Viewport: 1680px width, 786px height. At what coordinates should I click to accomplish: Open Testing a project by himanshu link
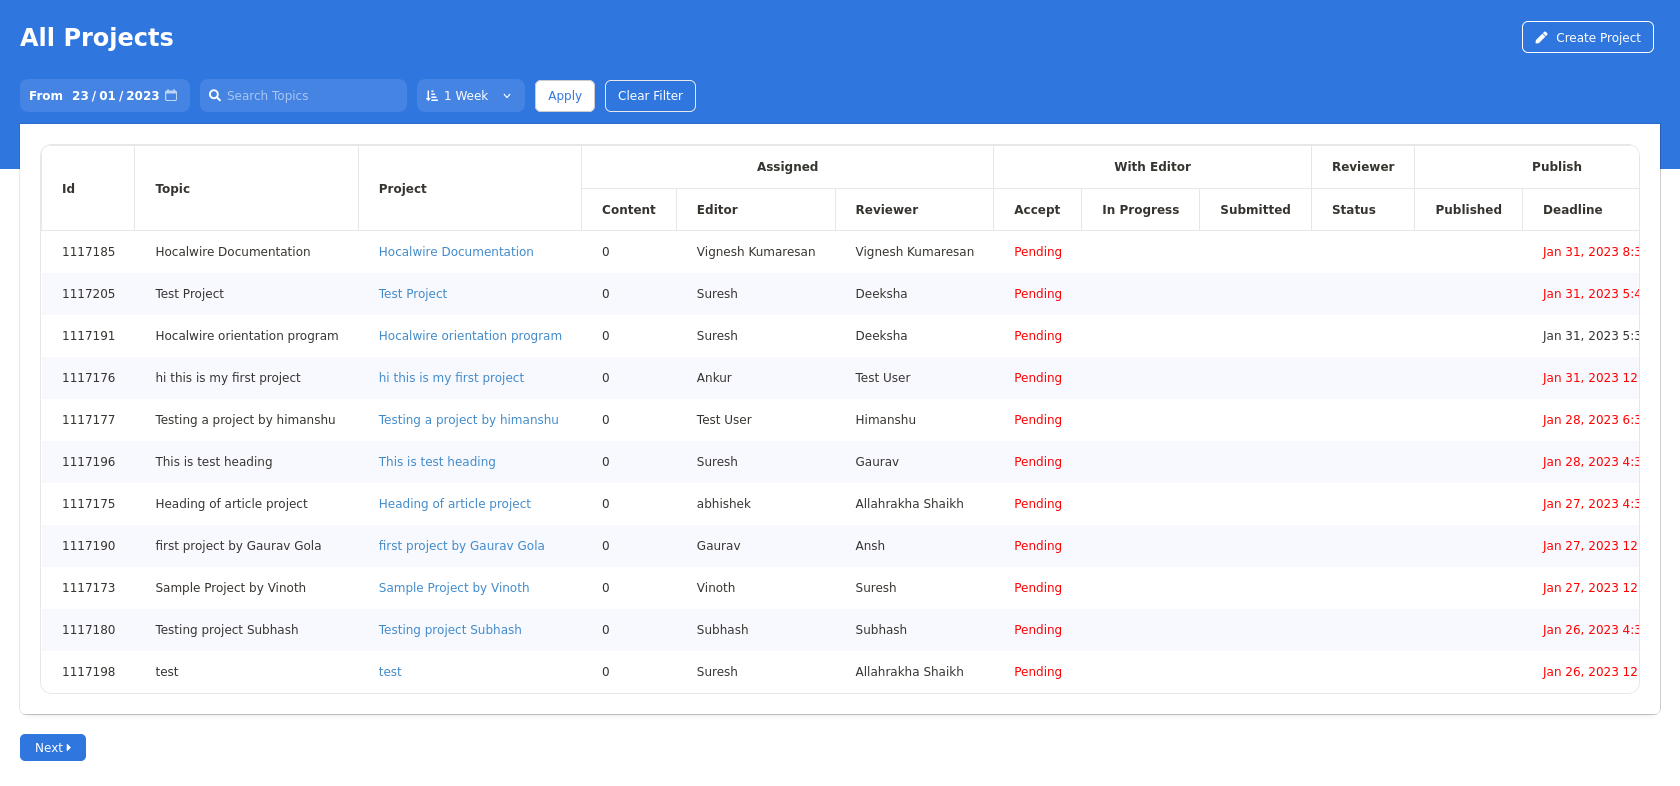click(468, 420)
